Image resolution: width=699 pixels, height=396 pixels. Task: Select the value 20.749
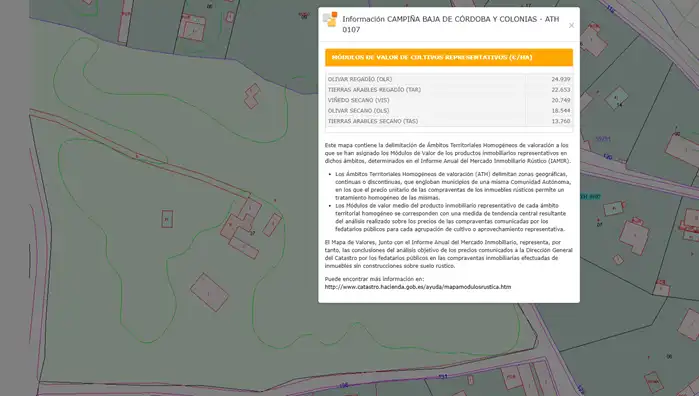tap(560, 100)
